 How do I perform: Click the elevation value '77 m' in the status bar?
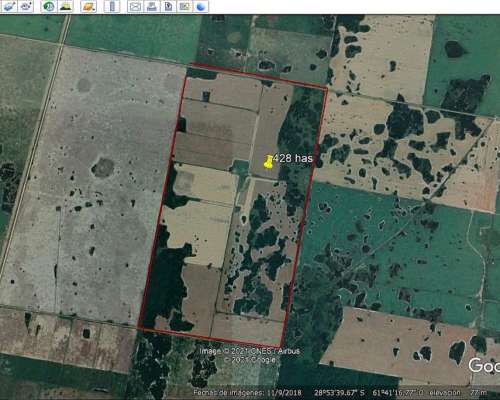coord(479,392)
